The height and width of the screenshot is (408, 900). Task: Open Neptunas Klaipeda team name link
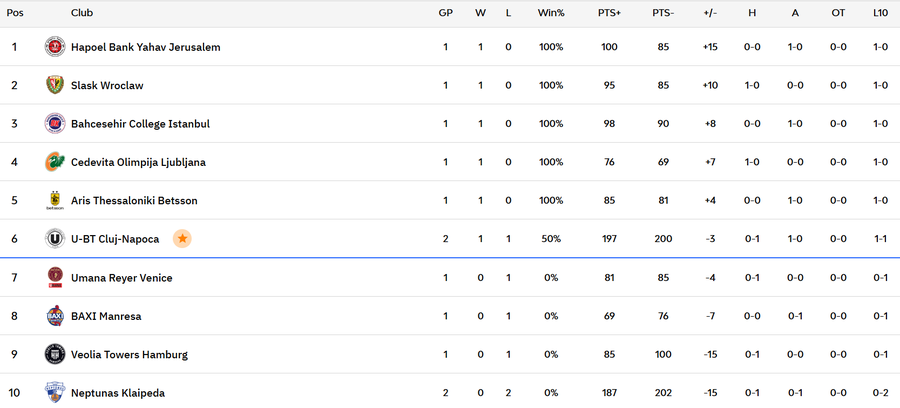click(117, 393)
